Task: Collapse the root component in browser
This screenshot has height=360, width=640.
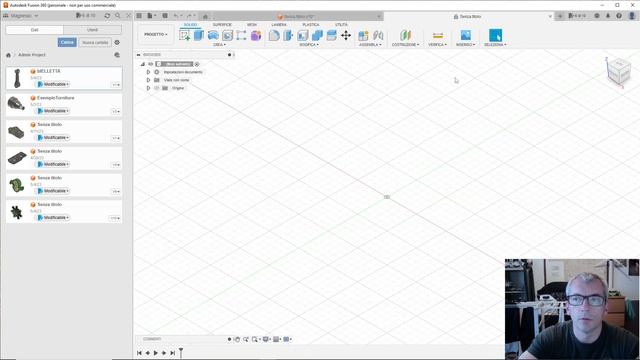Action: [143, 64]
